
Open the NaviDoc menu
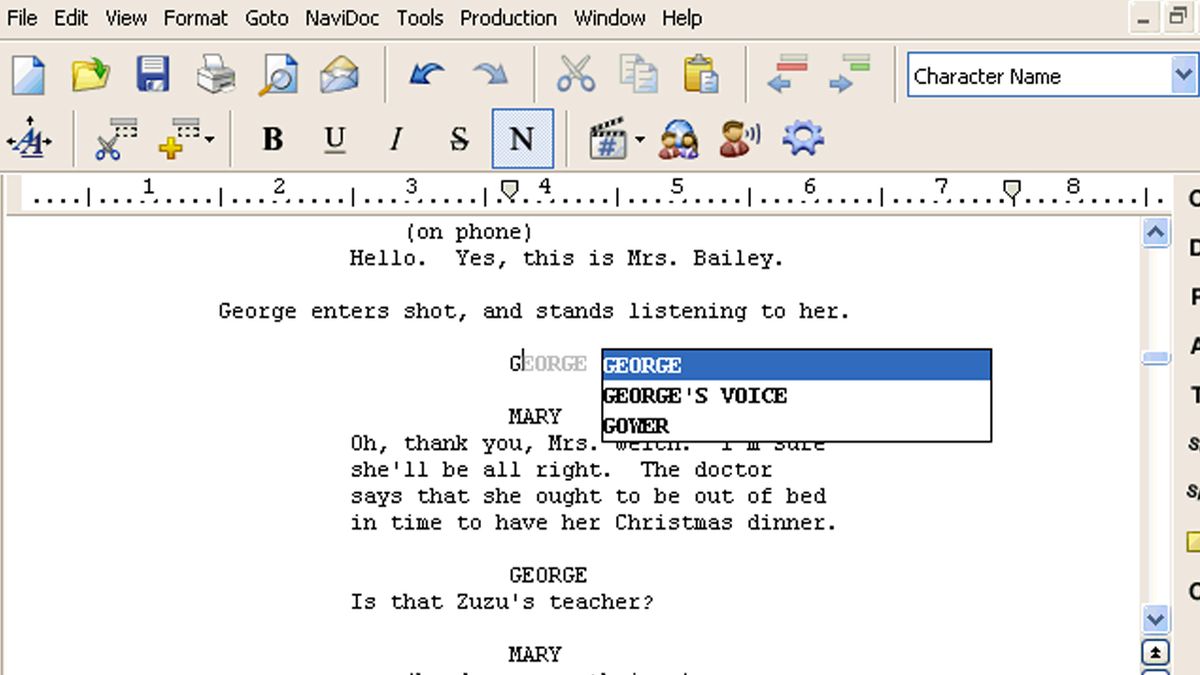pyautogui.click(x=342, y=17)
